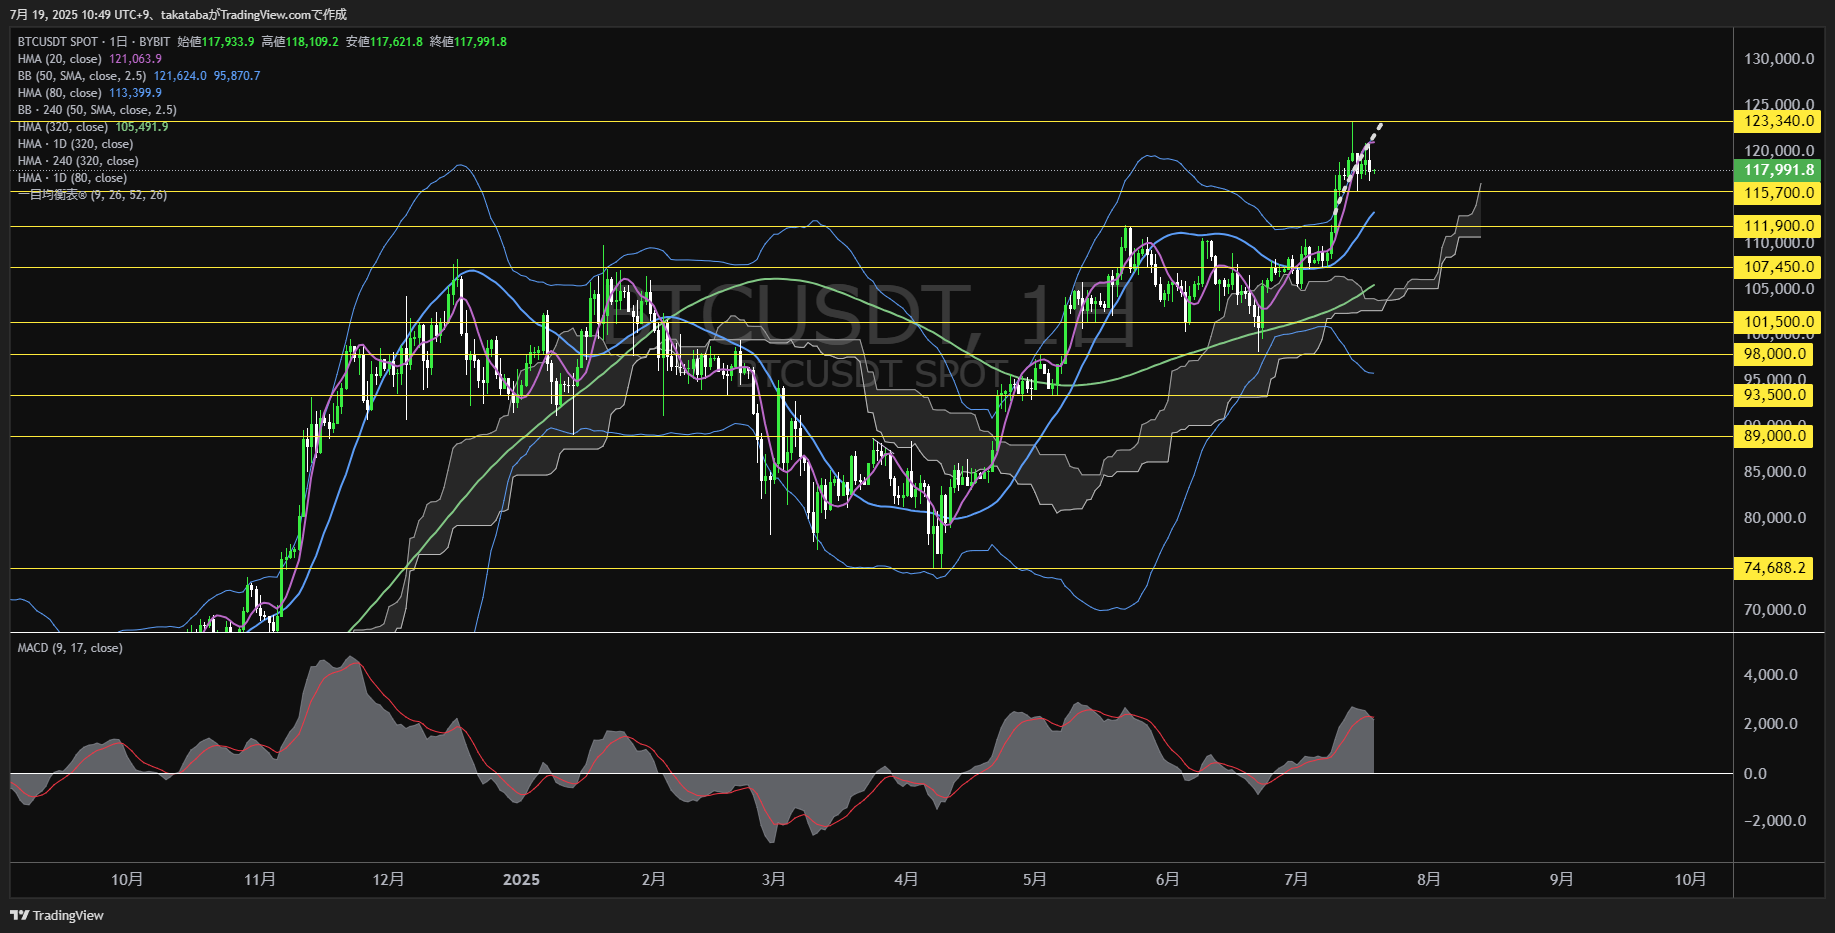The width and height of the screenshot is (1835, 933).
Task: Click the 3月 time axis label
Action: click(x=773, y=879)
